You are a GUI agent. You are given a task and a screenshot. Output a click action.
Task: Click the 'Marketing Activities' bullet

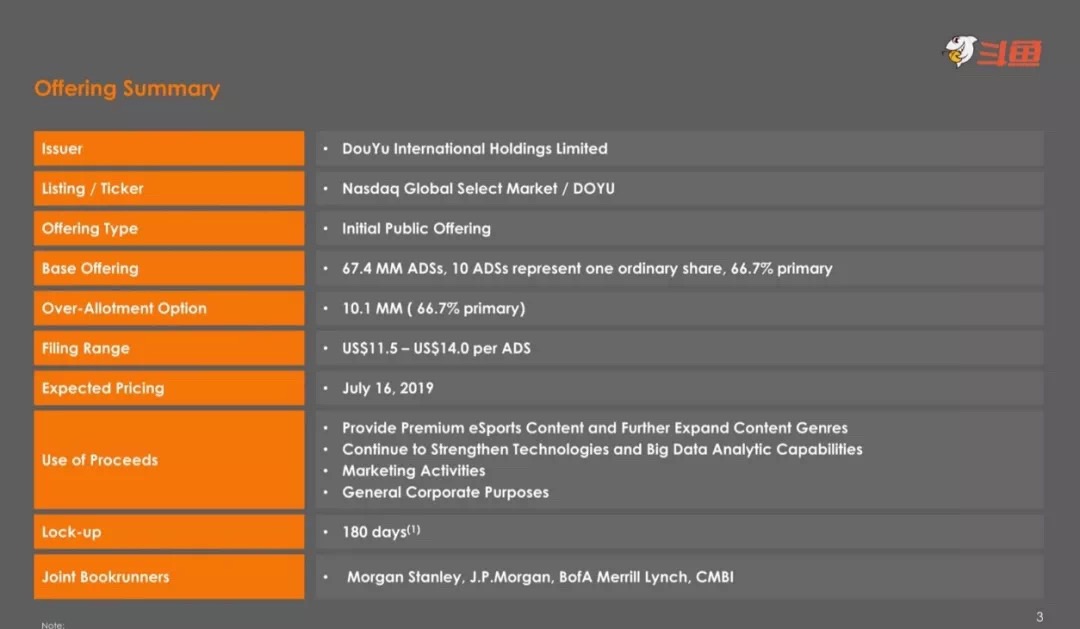click(413, 471)
